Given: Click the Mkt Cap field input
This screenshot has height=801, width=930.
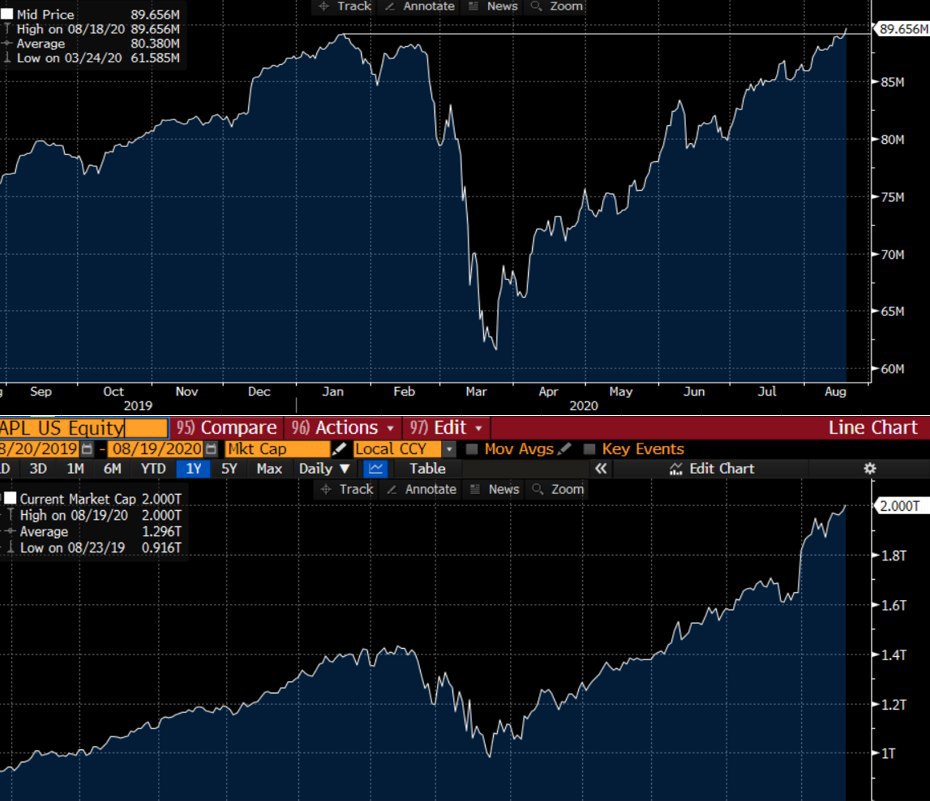Looking at the screenshot, I should coord(277,449).
